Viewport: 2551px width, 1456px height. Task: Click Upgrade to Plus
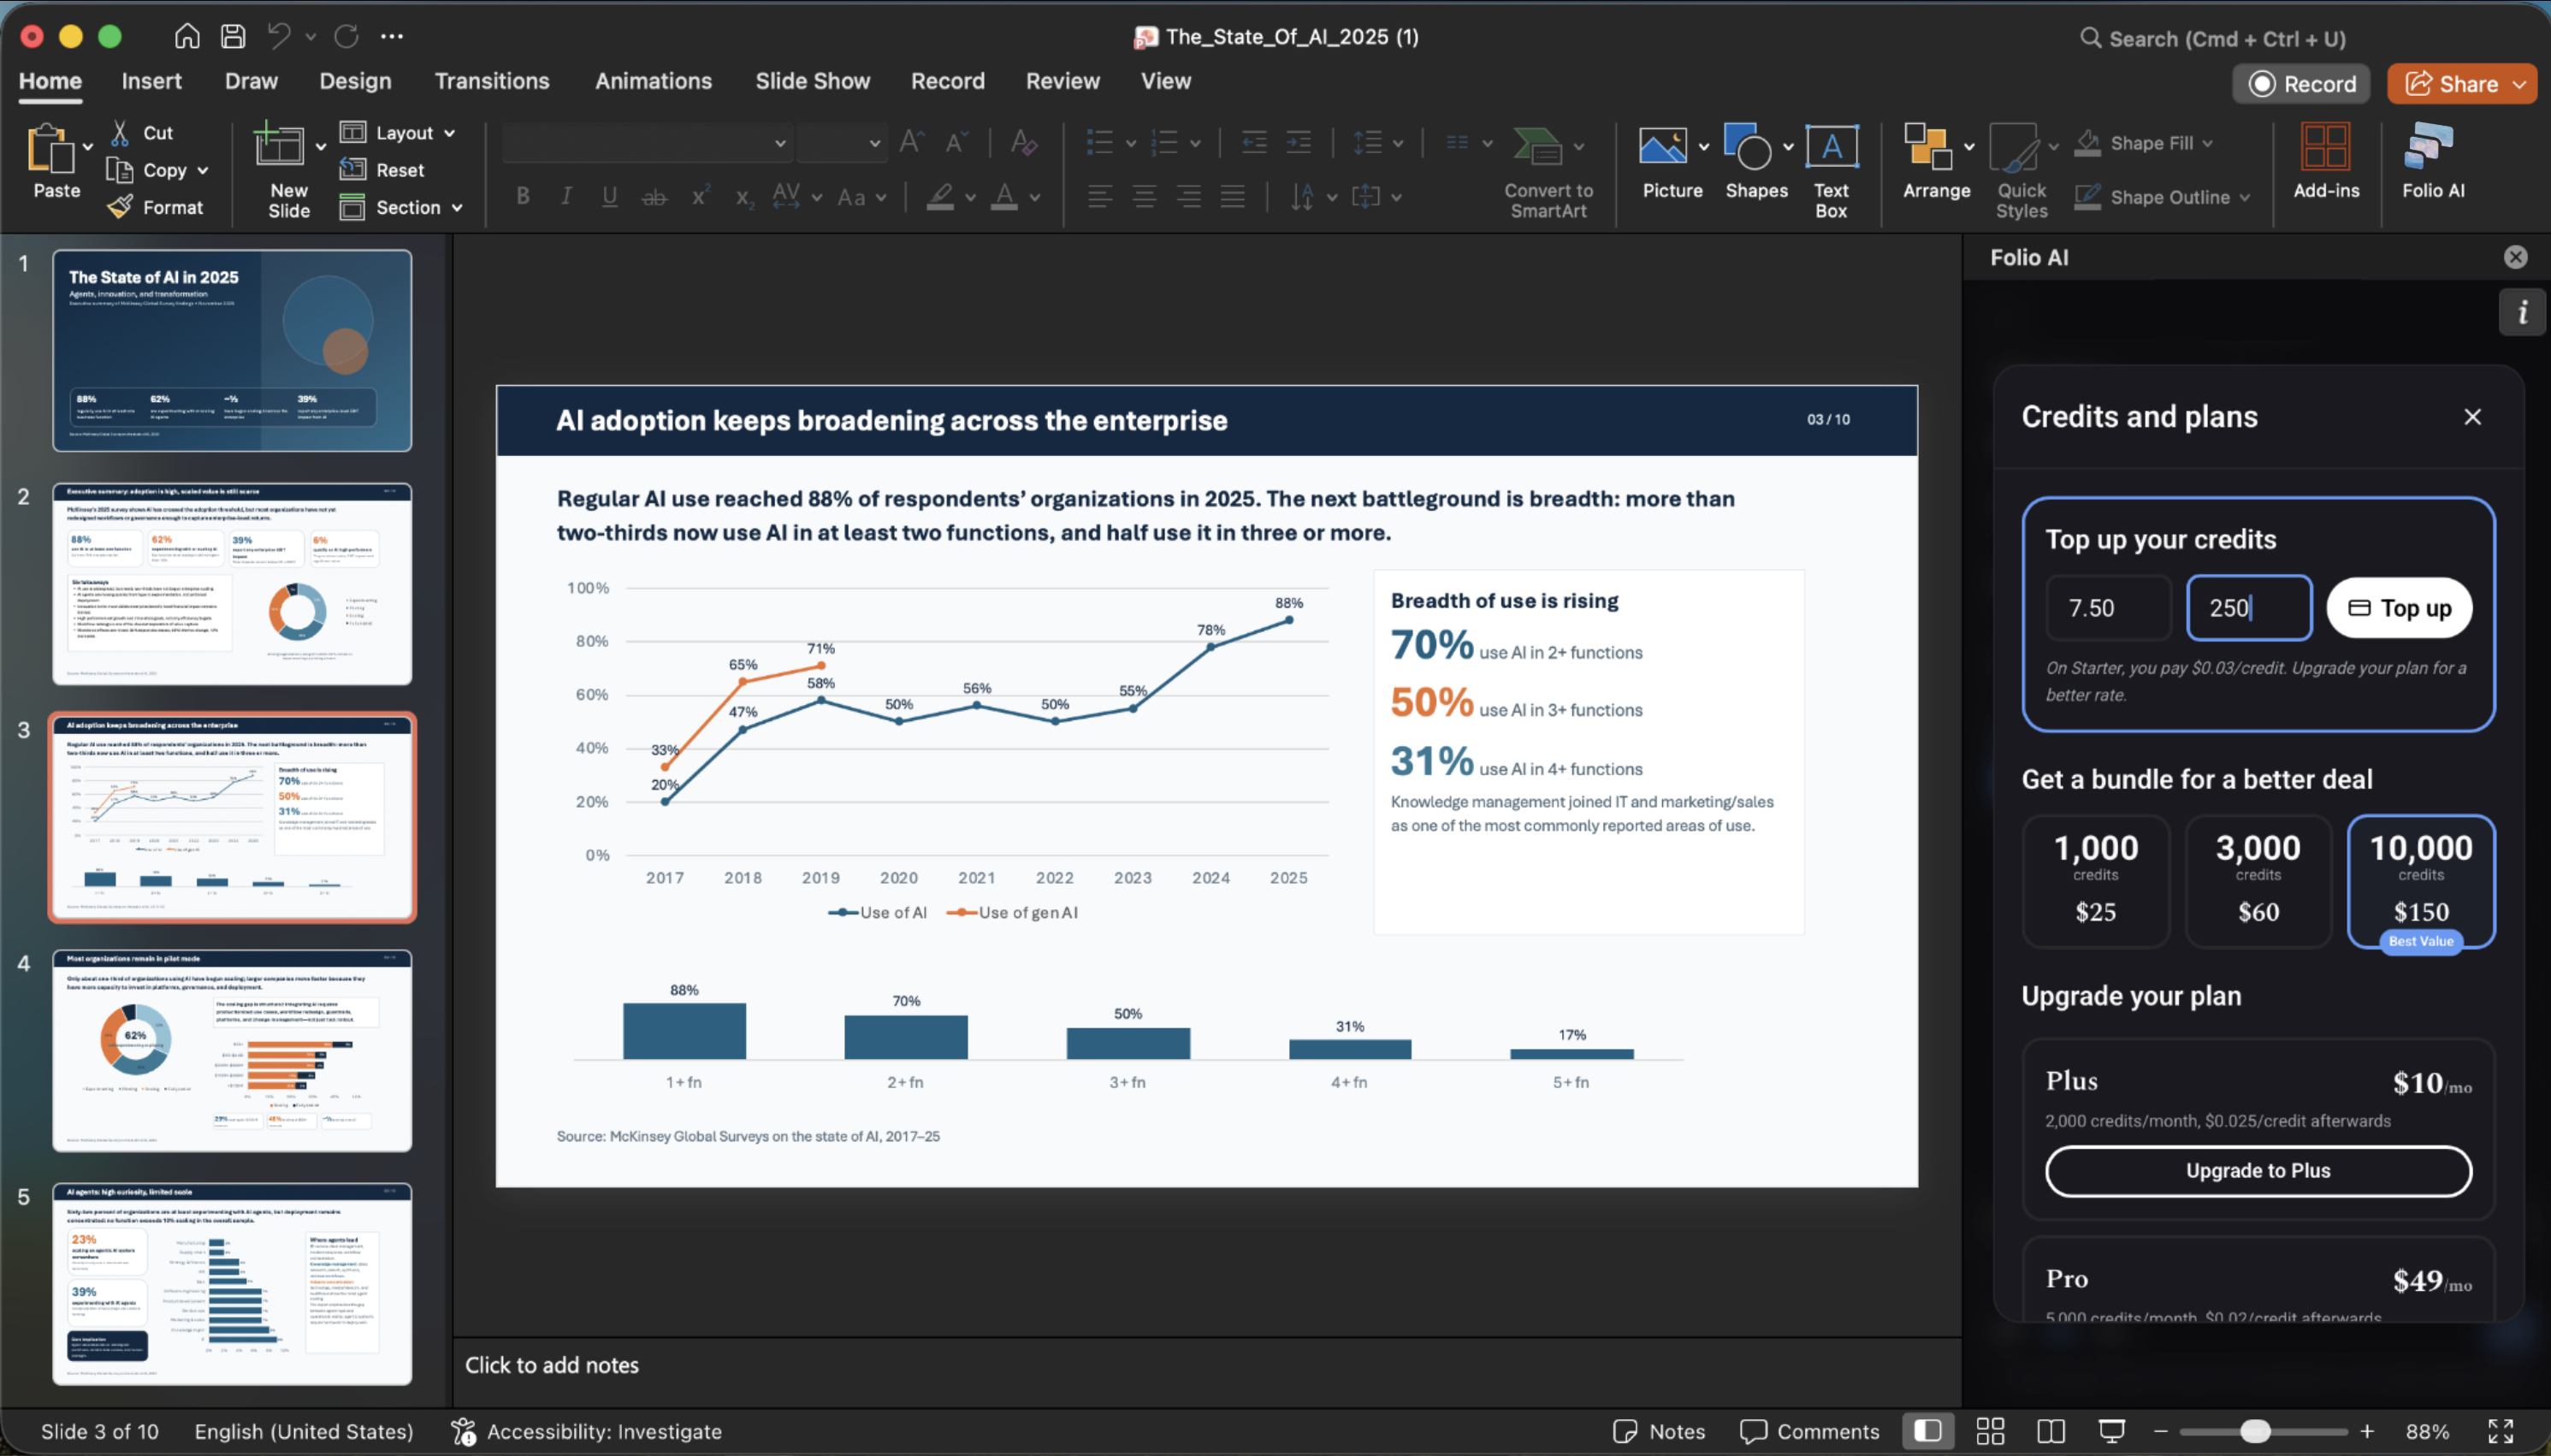(x=2258, y=1171)
